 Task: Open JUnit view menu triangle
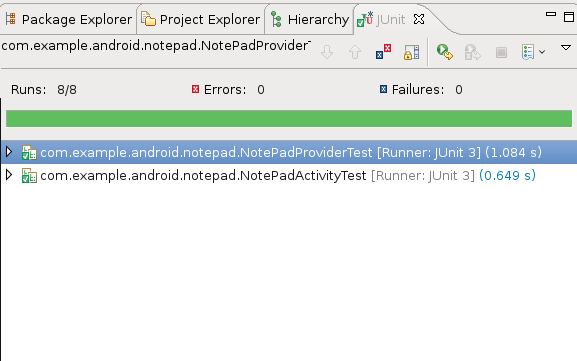(x=566, y=47)
